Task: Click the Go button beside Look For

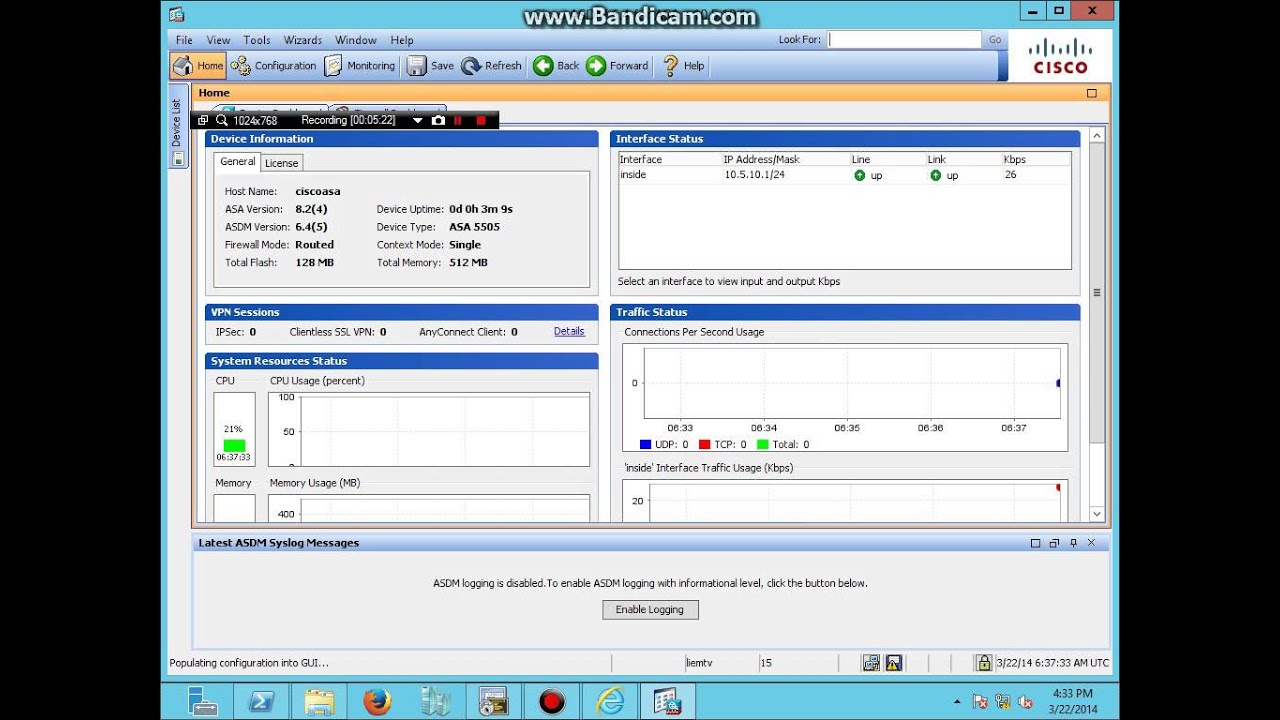Action: pyautogui.click(x=995, y=40)
